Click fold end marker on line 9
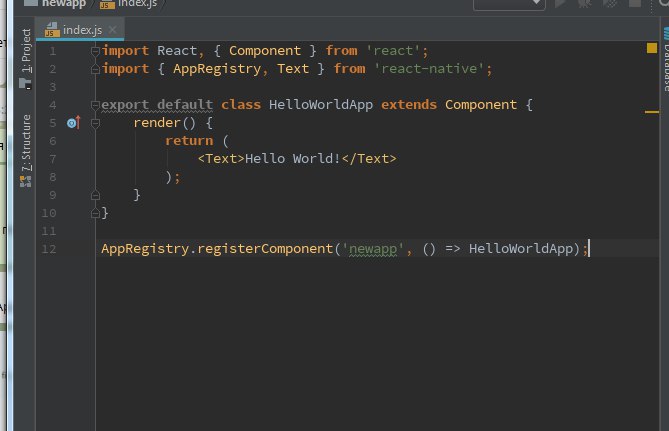This screenshot has width=669, height=431. coord(95,195)
